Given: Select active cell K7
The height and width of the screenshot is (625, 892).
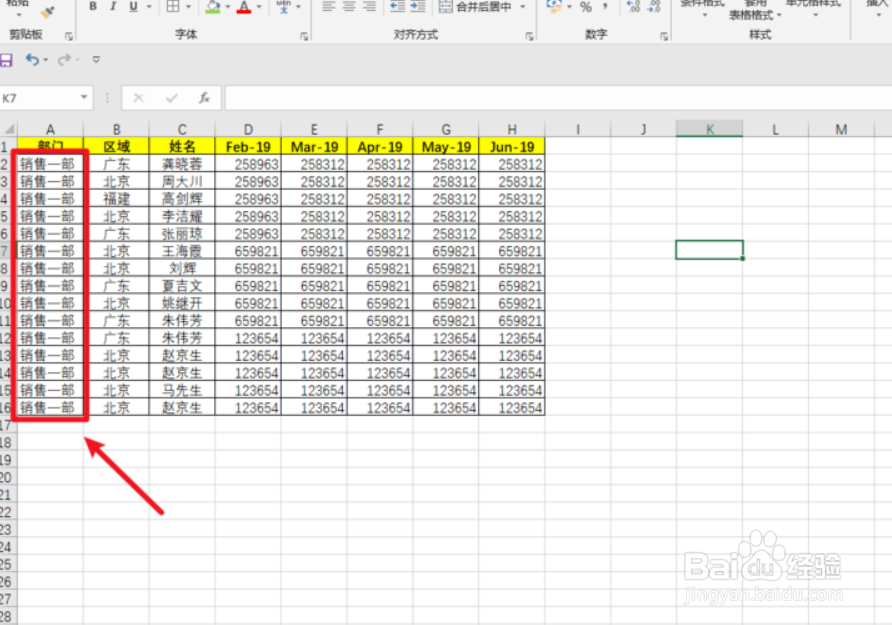Looking at the screenshot, I should (709, 250).
